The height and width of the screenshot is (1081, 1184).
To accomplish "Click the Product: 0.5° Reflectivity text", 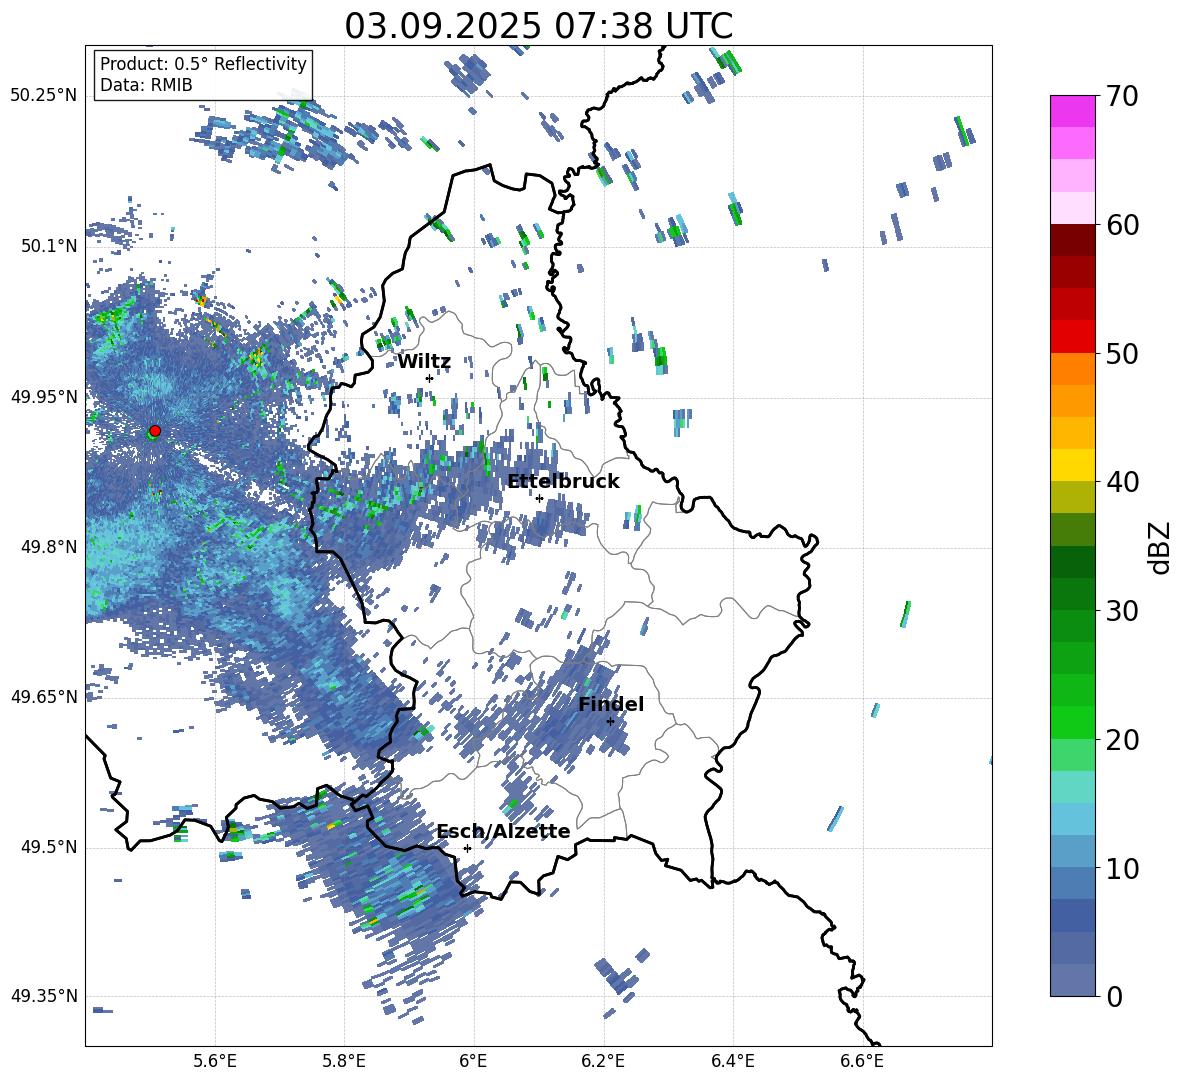I will (x=203, y=64).
